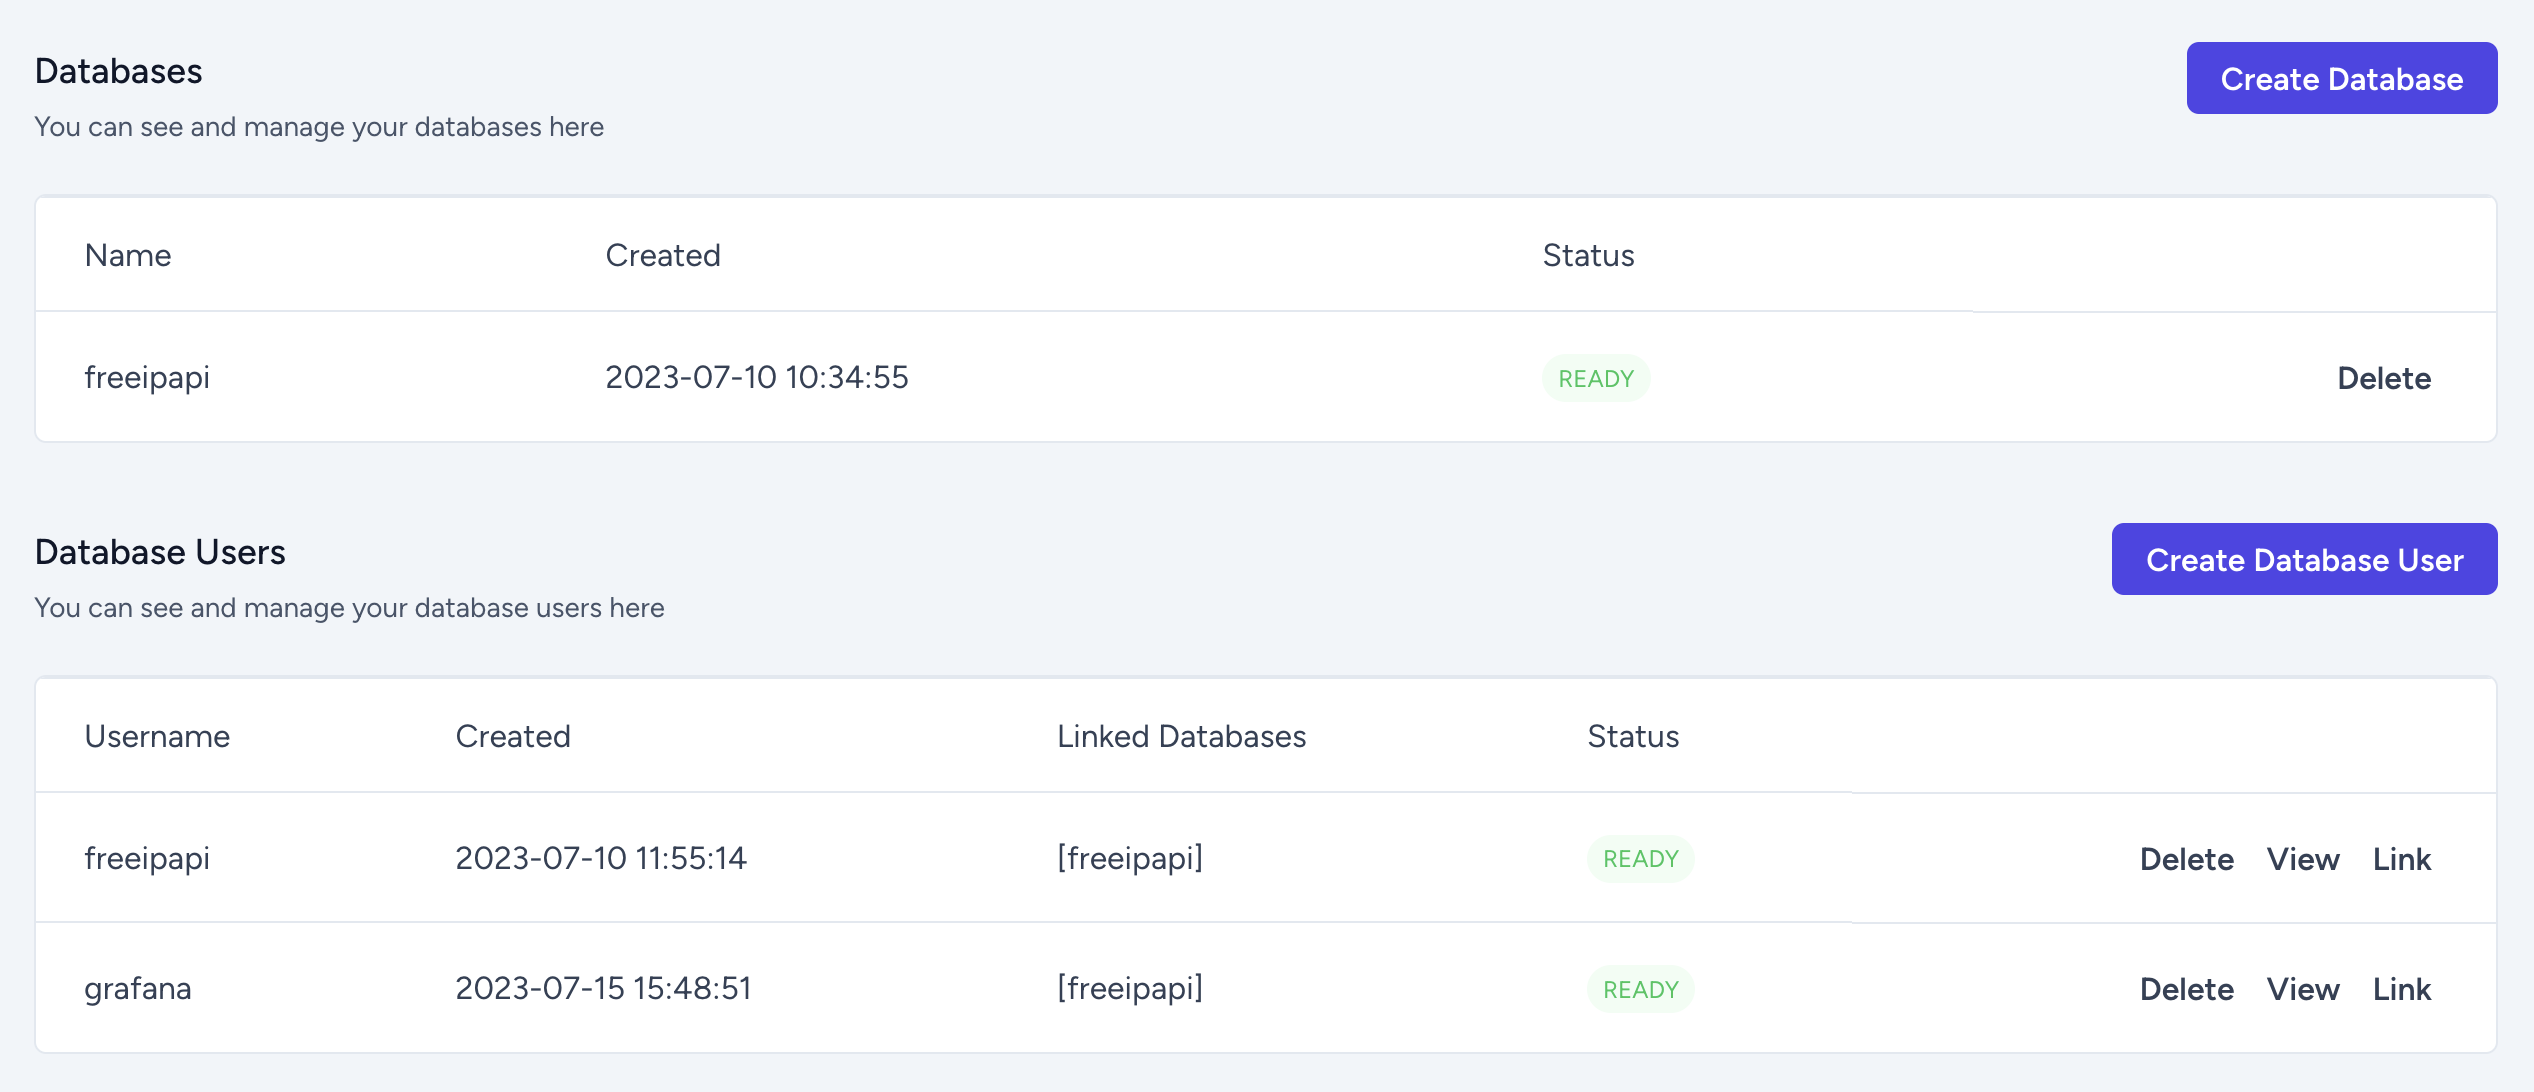This screenshot has height=1092, width=2534.
Task: Delete the grafana database user
Action: (x=2186, y=989)
